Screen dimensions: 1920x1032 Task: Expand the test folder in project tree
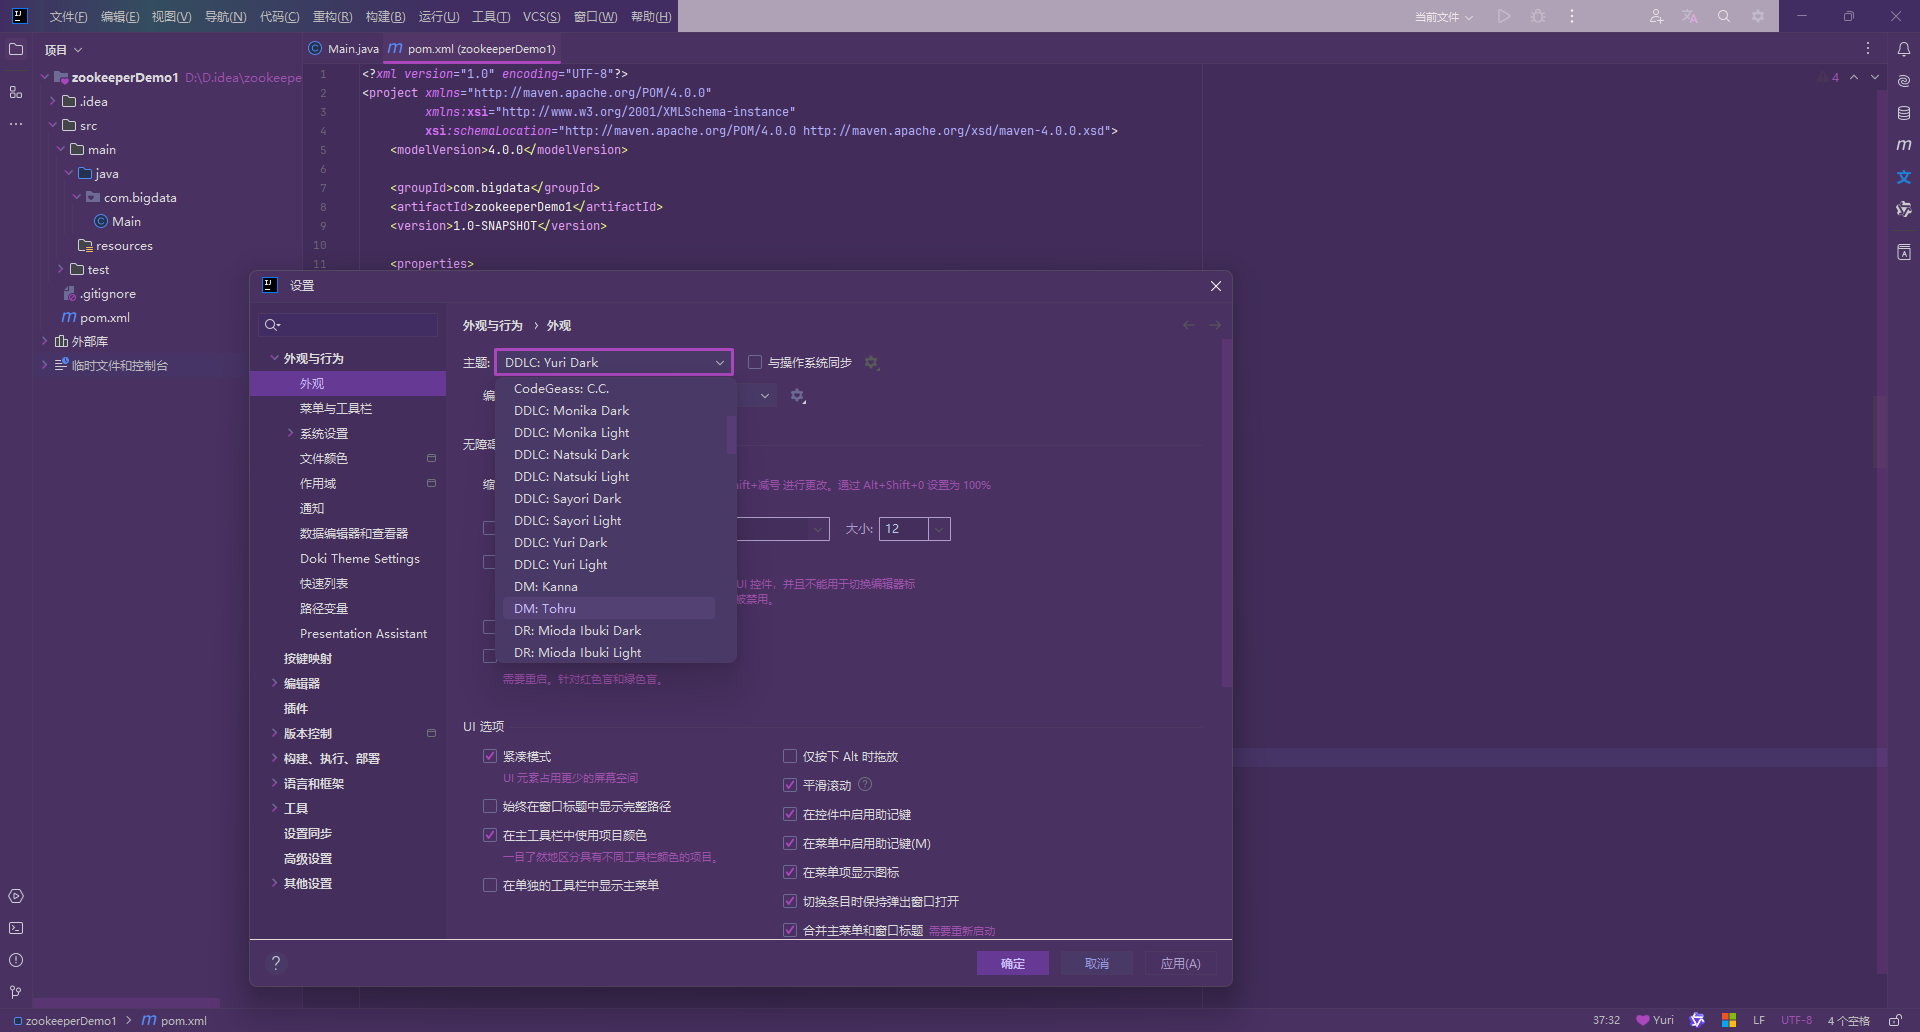click(61, 269)
